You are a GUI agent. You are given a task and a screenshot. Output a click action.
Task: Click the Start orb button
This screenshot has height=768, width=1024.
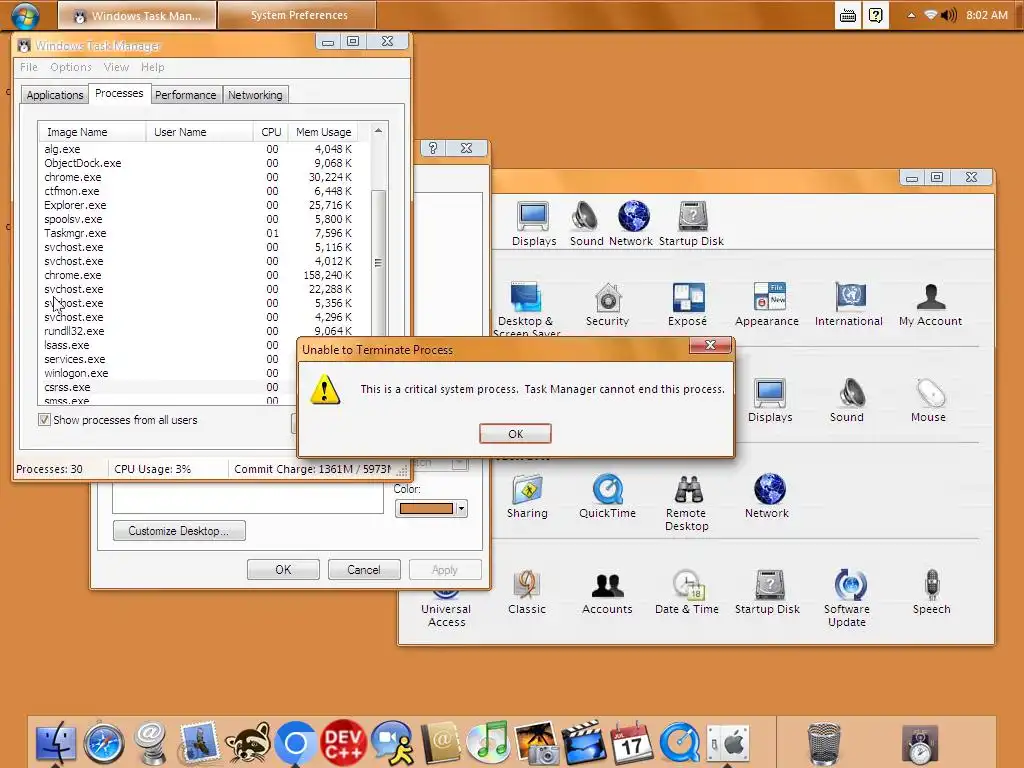tap(25, 15)
